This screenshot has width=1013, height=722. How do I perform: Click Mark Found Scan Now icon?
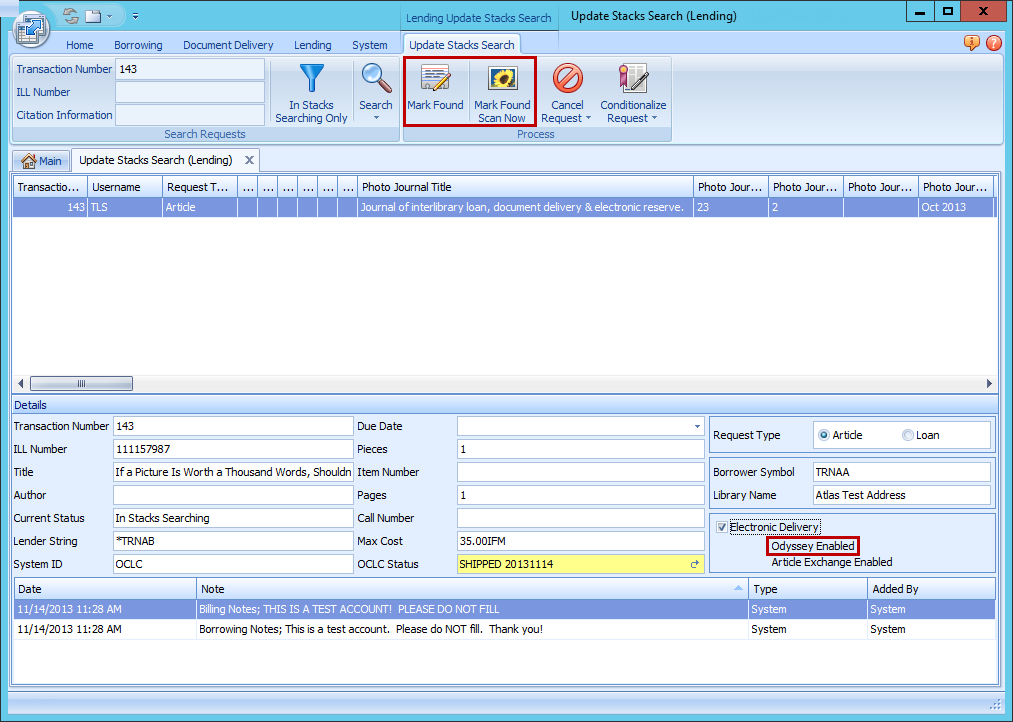502,80
